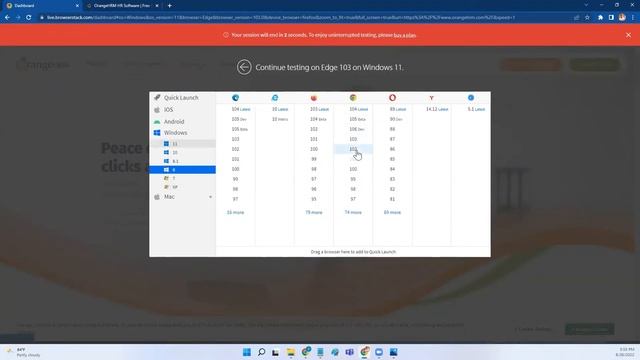The width and height of the screenshot is (640, 360).
Task: Select the Chrome browser icon
Action: click(353, 98)
